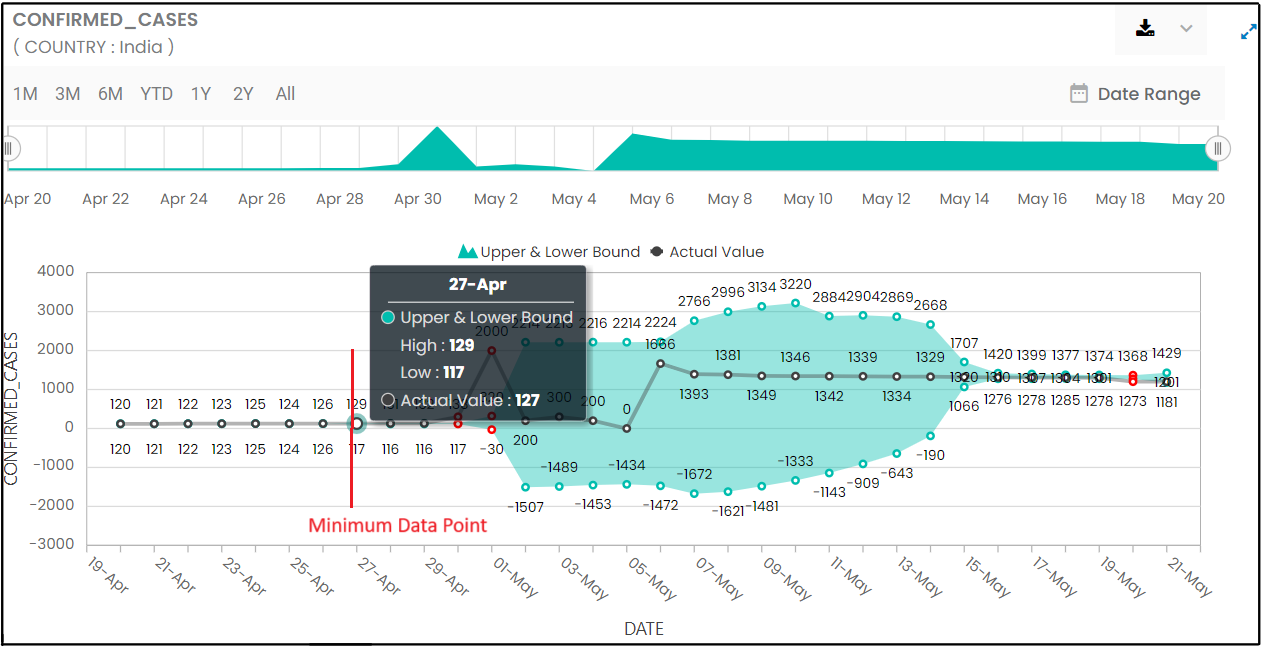The image size is (1264, 647).
Task: Click the highlighted 27-Apr actual value point
Action: pos(357,424)
